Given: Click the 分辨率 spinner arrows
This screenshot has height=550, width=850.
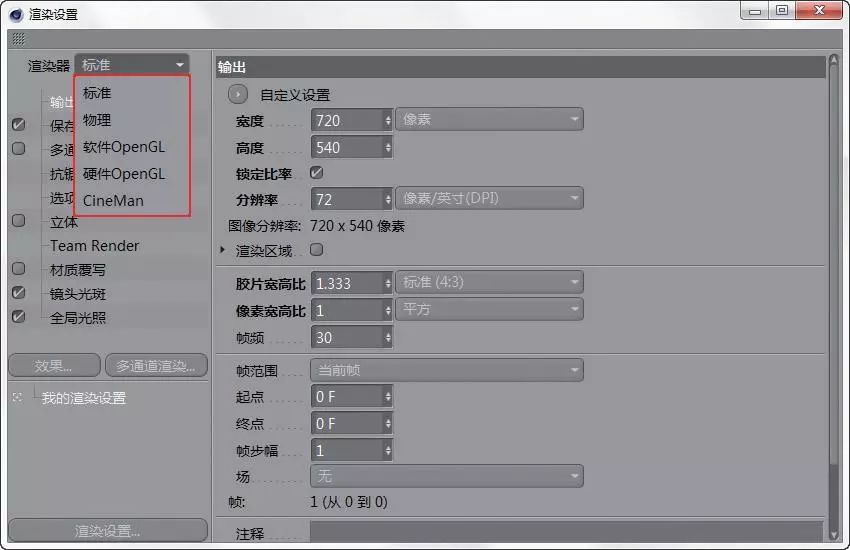Looking at the screenshot, I should [388, 199].
